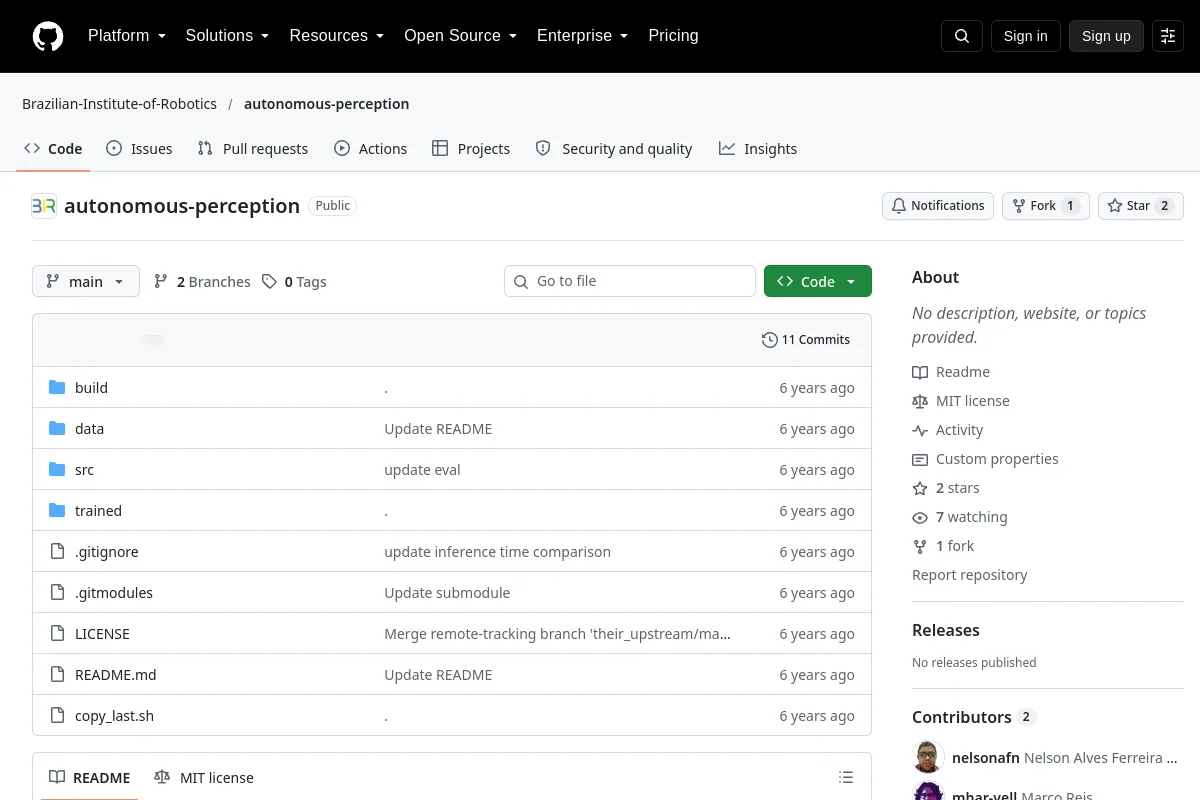Open the README.md file
The image size is (1200, 800).
(x=116, y=675)
